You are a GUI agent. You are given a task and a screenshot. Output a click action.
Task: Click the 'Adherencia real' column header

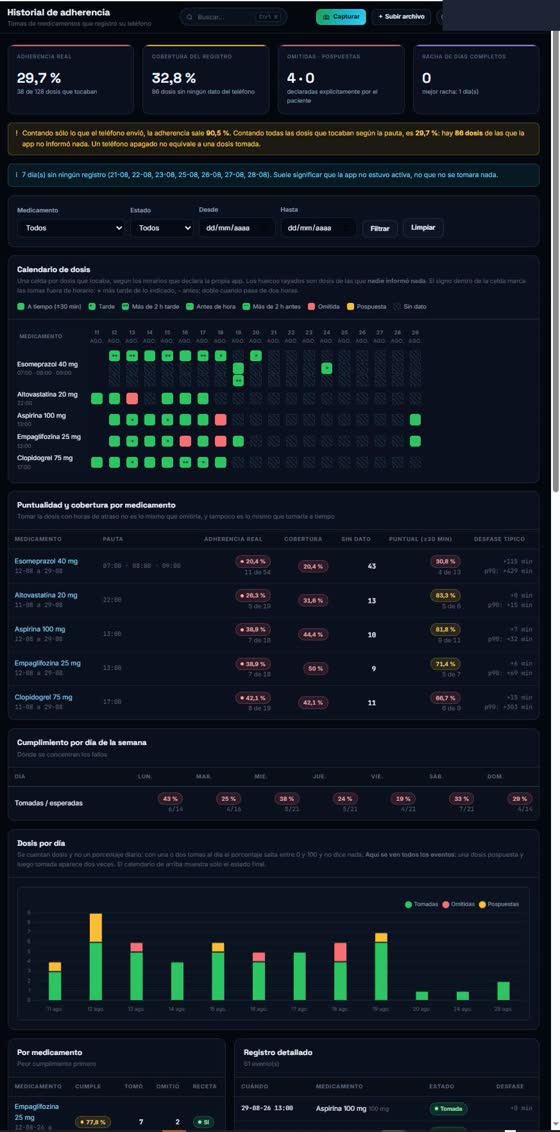pyautogui.click(x=233, y=539)
